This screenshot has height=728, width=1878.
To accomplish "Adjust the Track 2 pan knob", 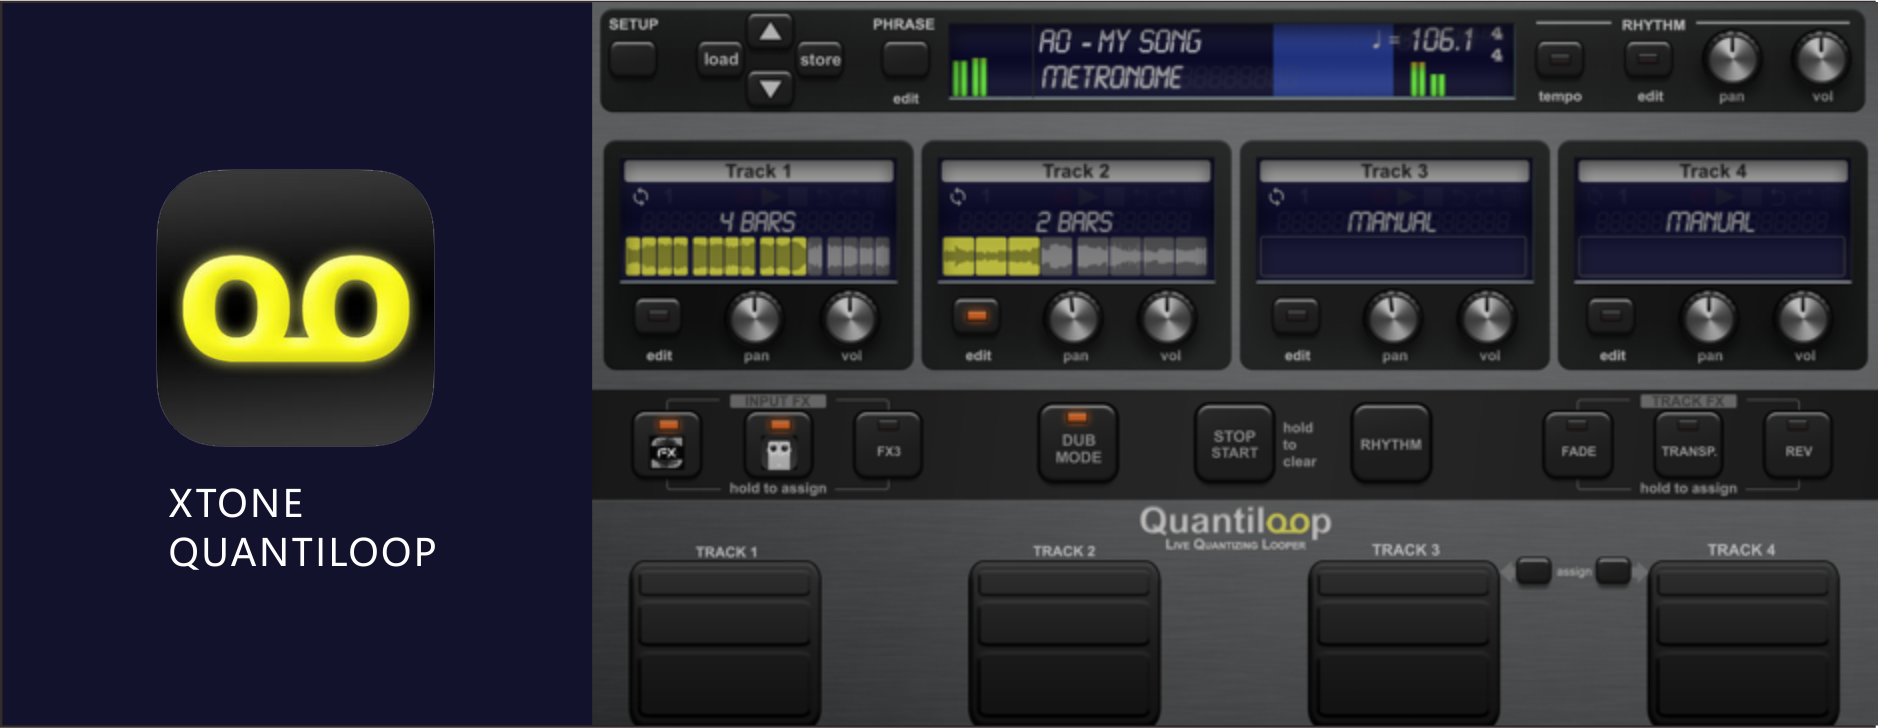I will (1073, 317).
